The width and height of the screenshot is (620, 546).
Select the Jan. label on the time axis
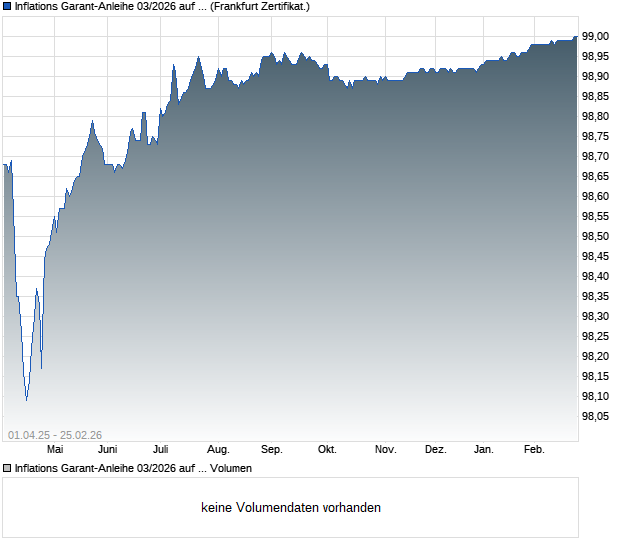[484, 450]
